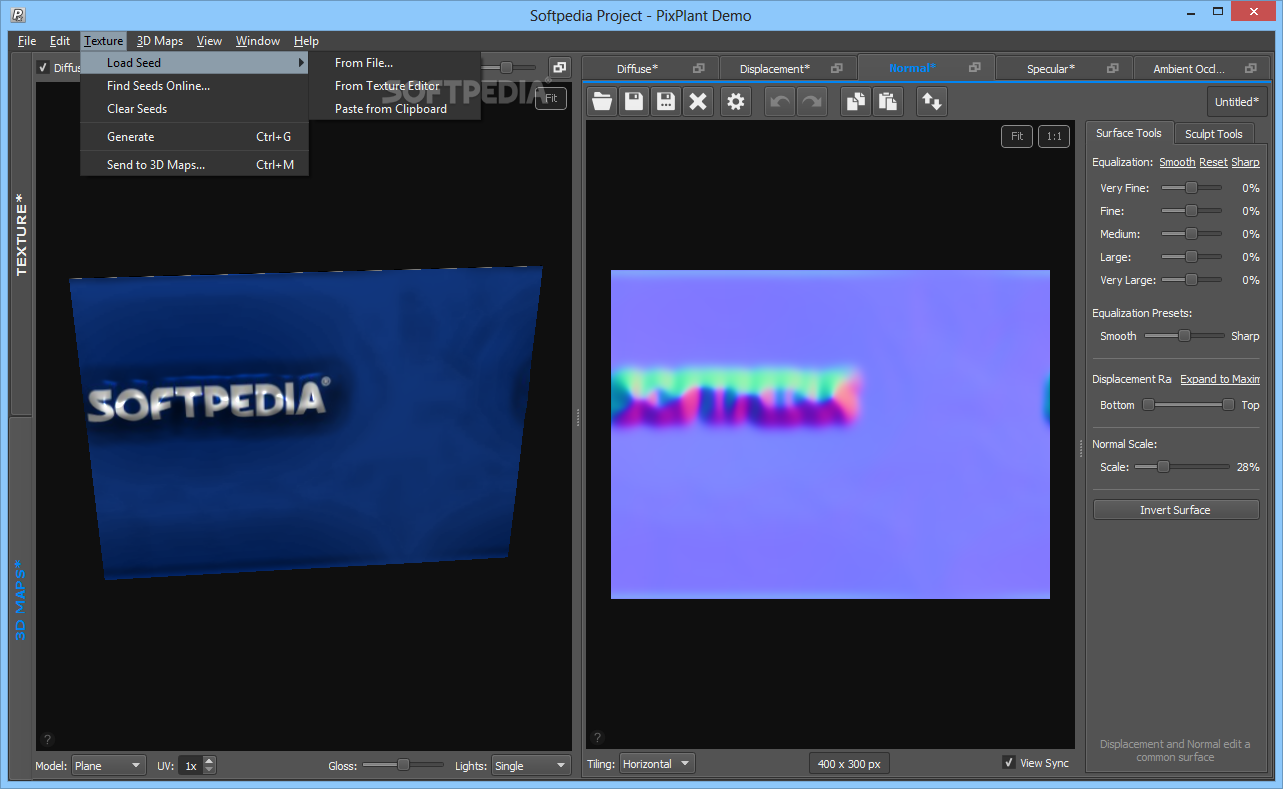Select Send to 3D Maps... menu item
Screen dimensions: 1283x789
(x=194, y=165)
